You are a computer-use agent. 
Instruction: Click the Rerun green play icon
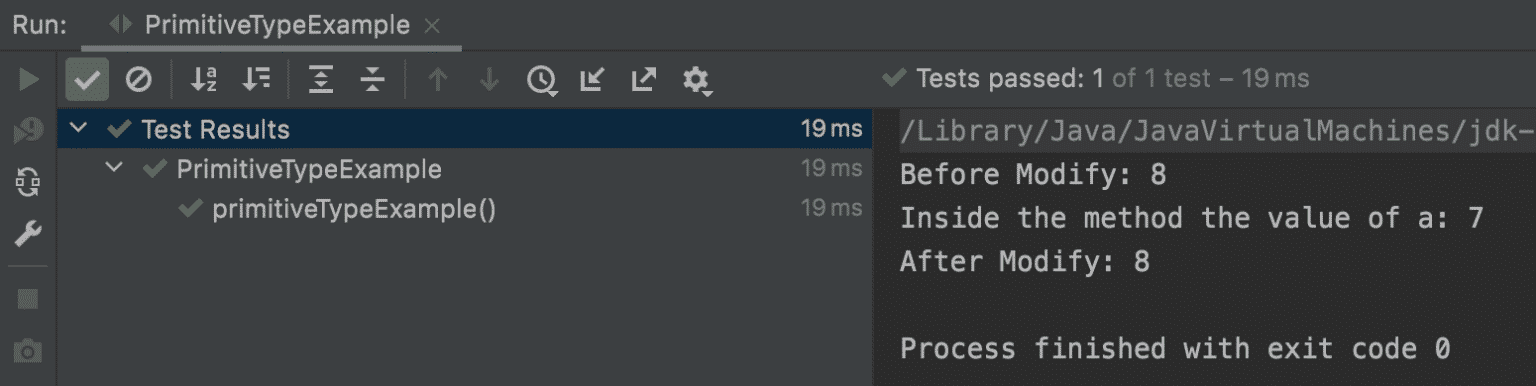(28, 79)
